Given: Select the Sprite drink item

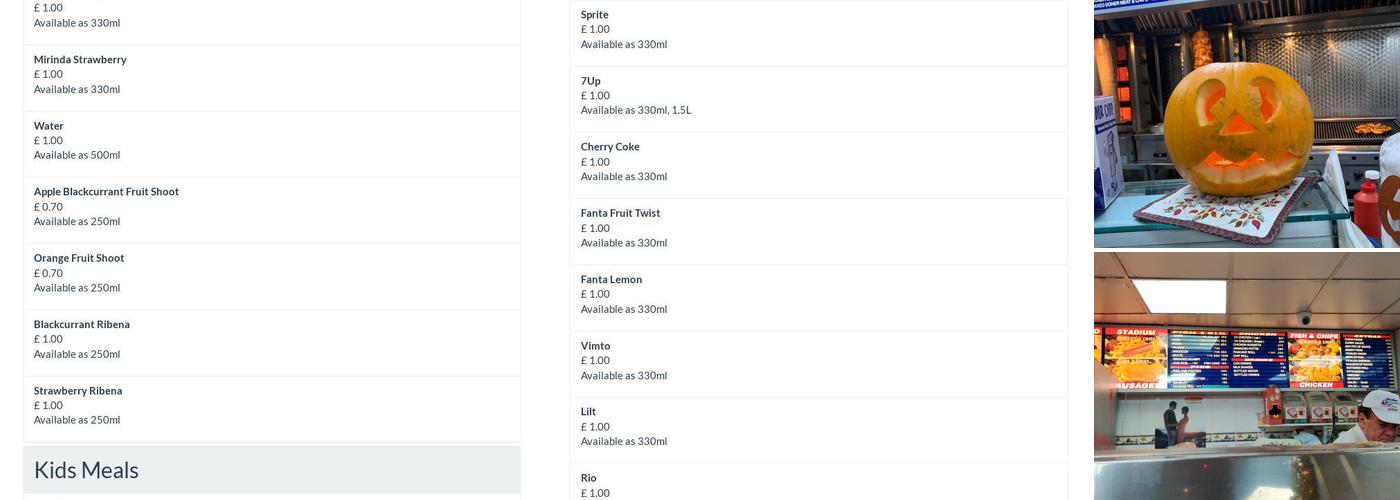Looking at the screenshot, I should coord(595,15).
